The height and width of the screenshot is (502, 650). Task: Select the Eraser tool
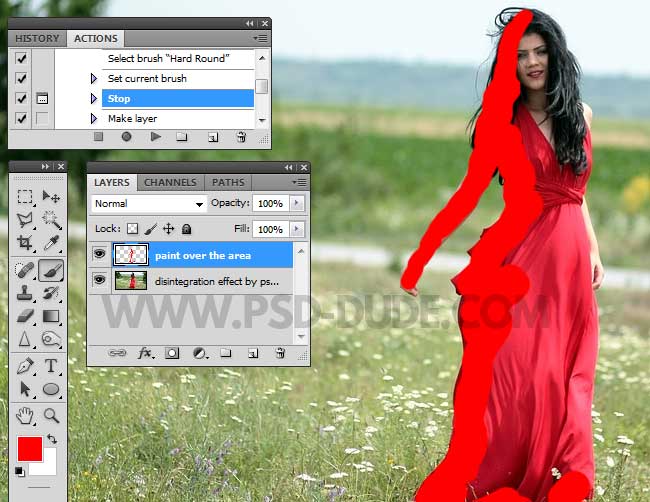click(x=25, y=316)
